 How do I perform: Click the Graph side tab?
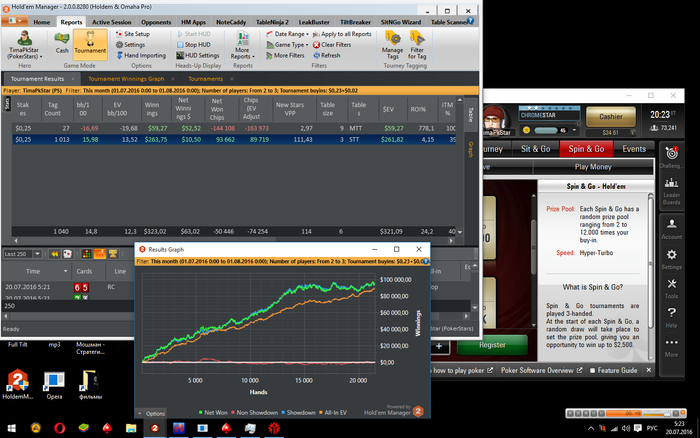471,150
